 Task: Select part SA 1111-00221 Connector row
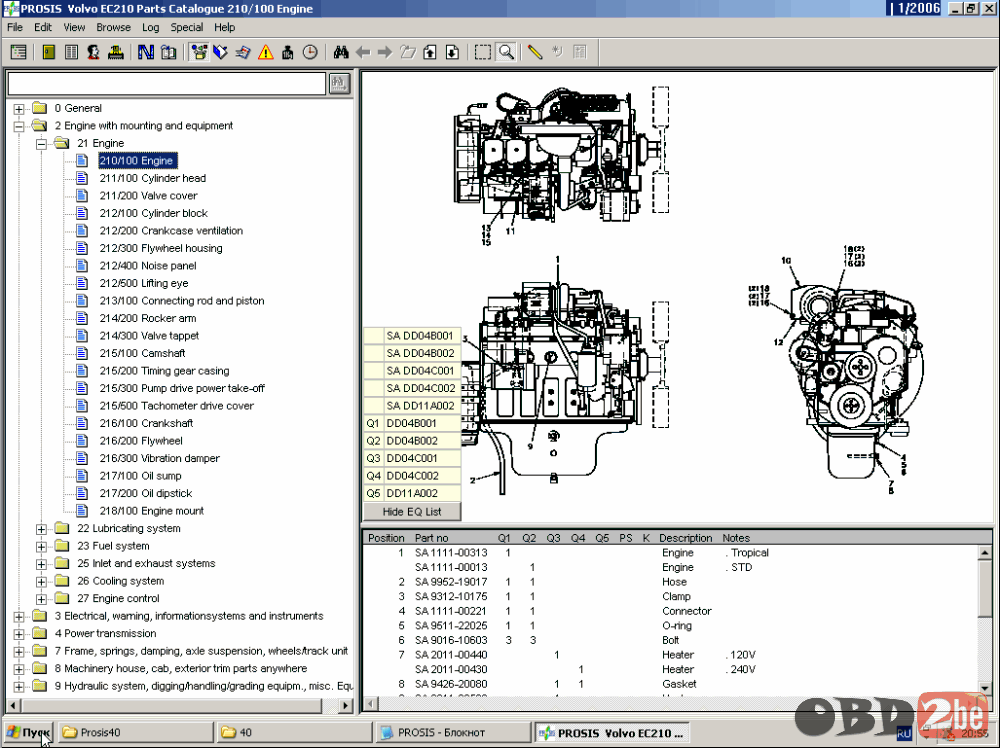(670, 612)
